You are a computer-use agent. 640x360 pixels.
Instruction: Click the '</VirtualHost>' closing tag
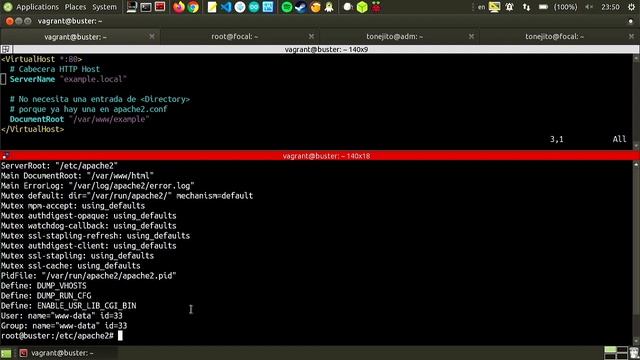pyautogui.click(x=32, y=129)
